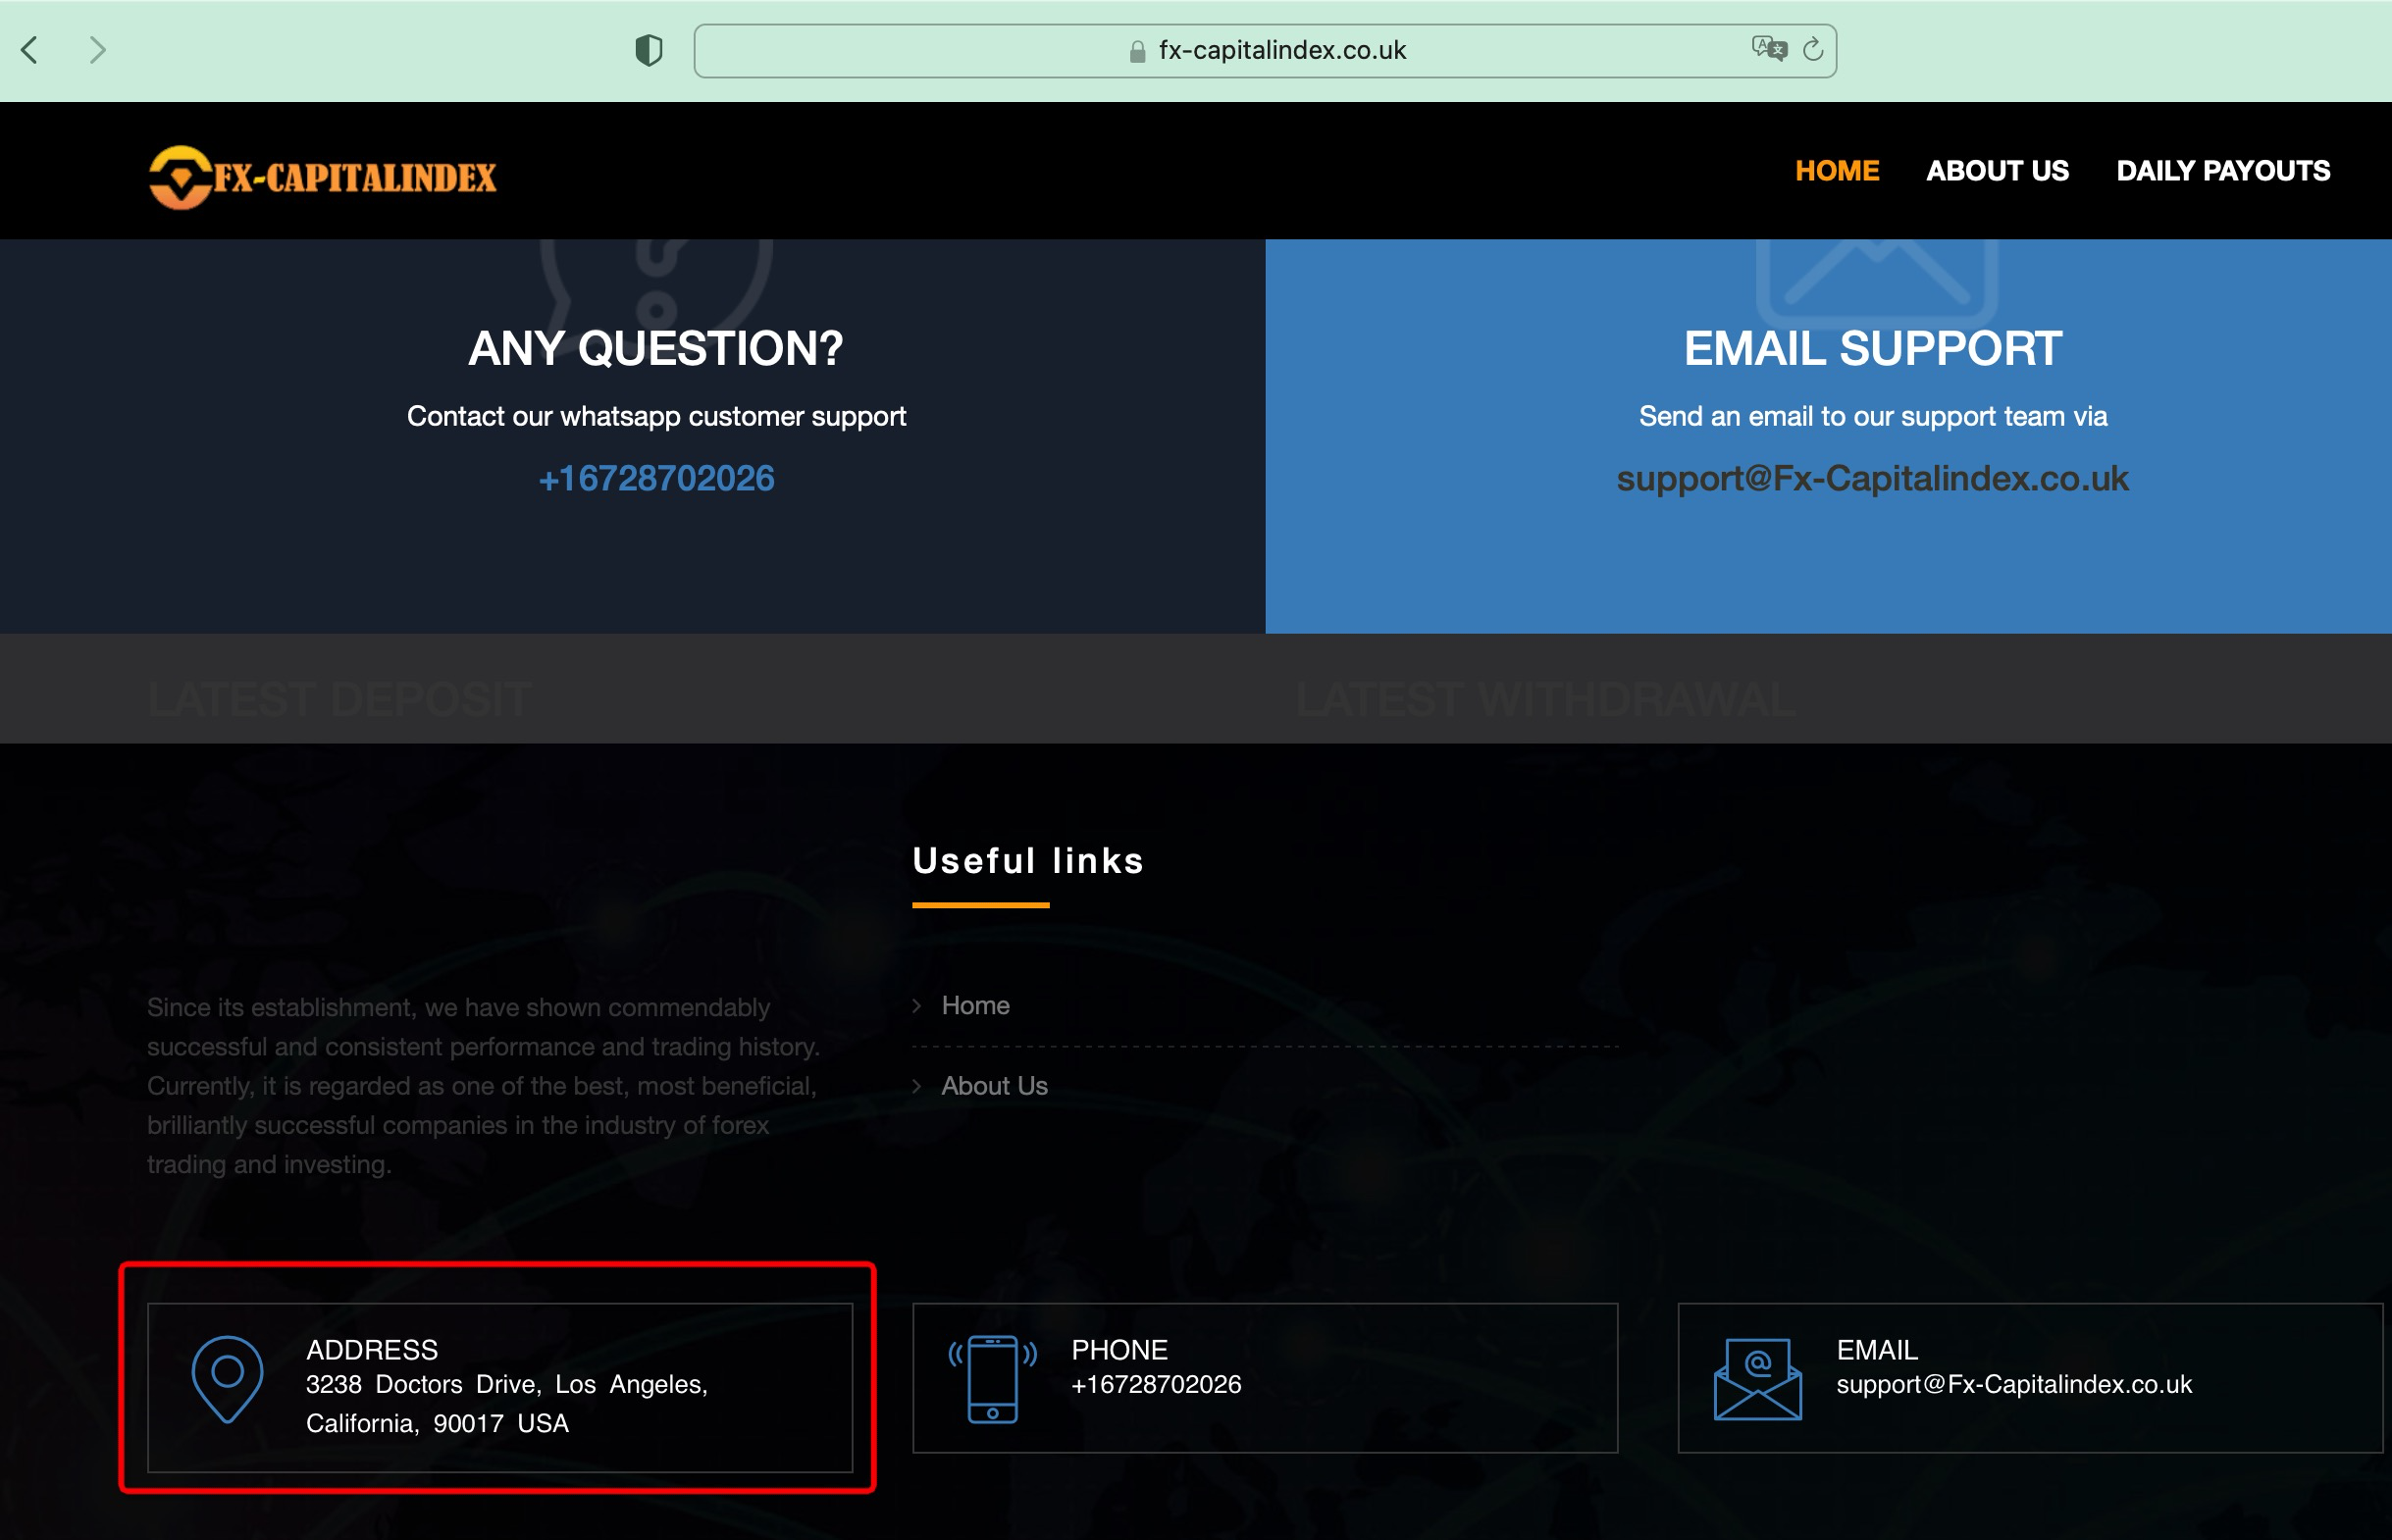
Task: Go to ABOUT US in navigation
Action: (1997, 171)
